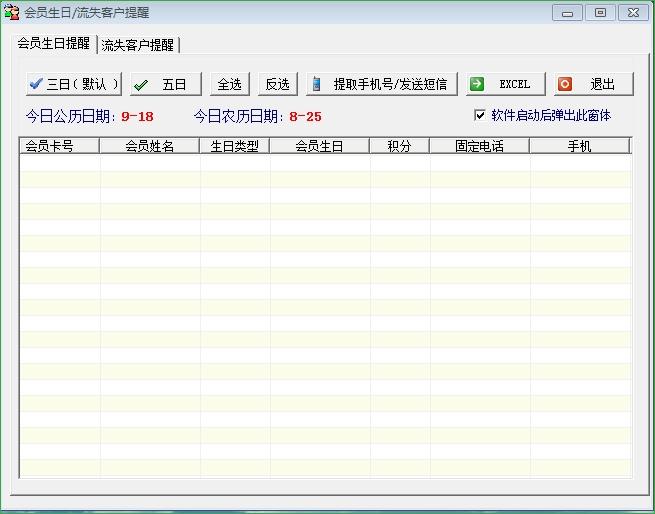The width and height of the screenshot is (655, 514).
Task: Click the 生日类型 column header
Action: click(x=235, y=146)
